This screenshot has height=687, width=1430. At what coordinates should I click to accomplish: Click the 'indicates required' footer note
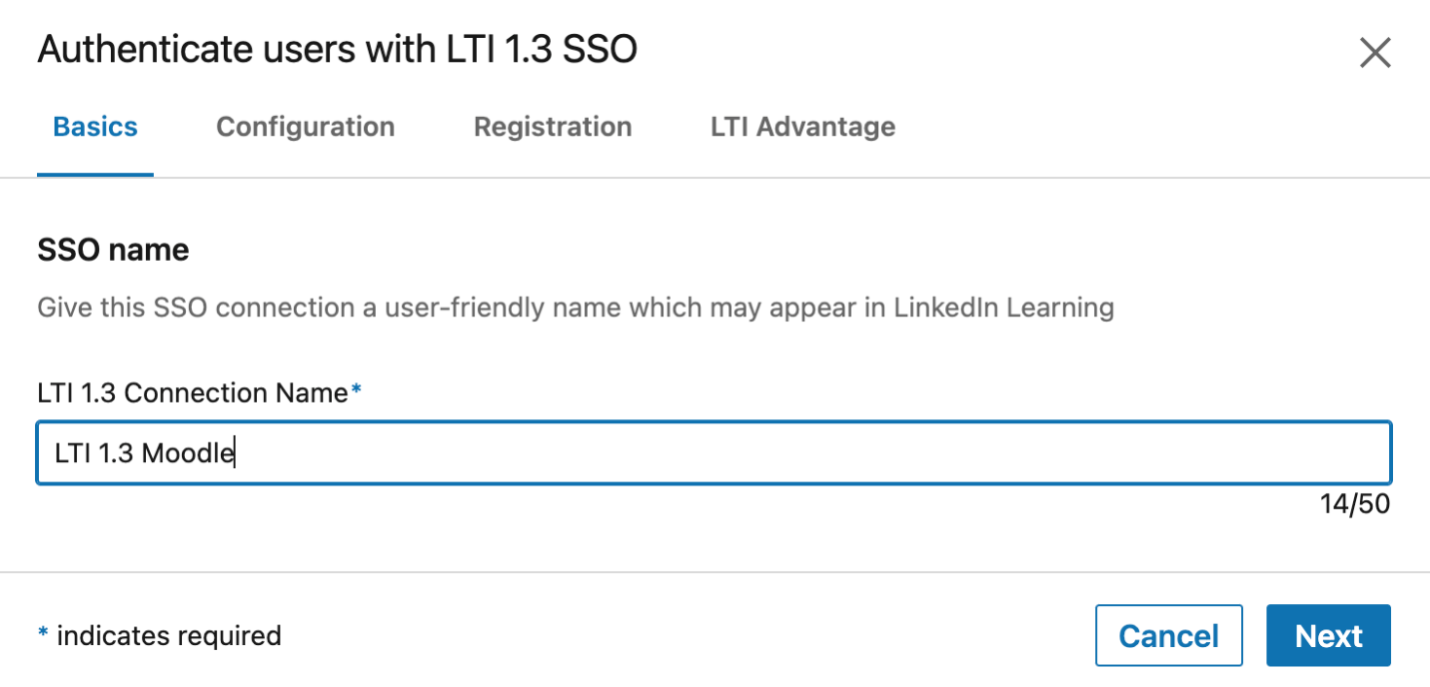[160, 635]
